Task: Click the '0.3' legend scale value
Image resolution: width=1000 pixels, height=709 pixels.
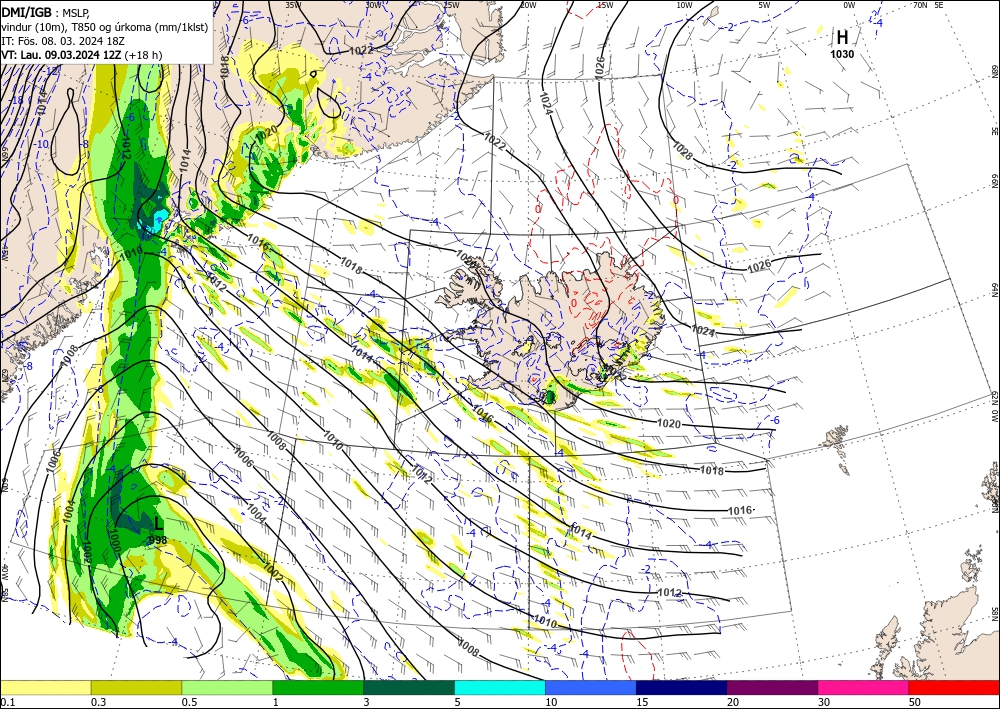Action: point(98,702)
